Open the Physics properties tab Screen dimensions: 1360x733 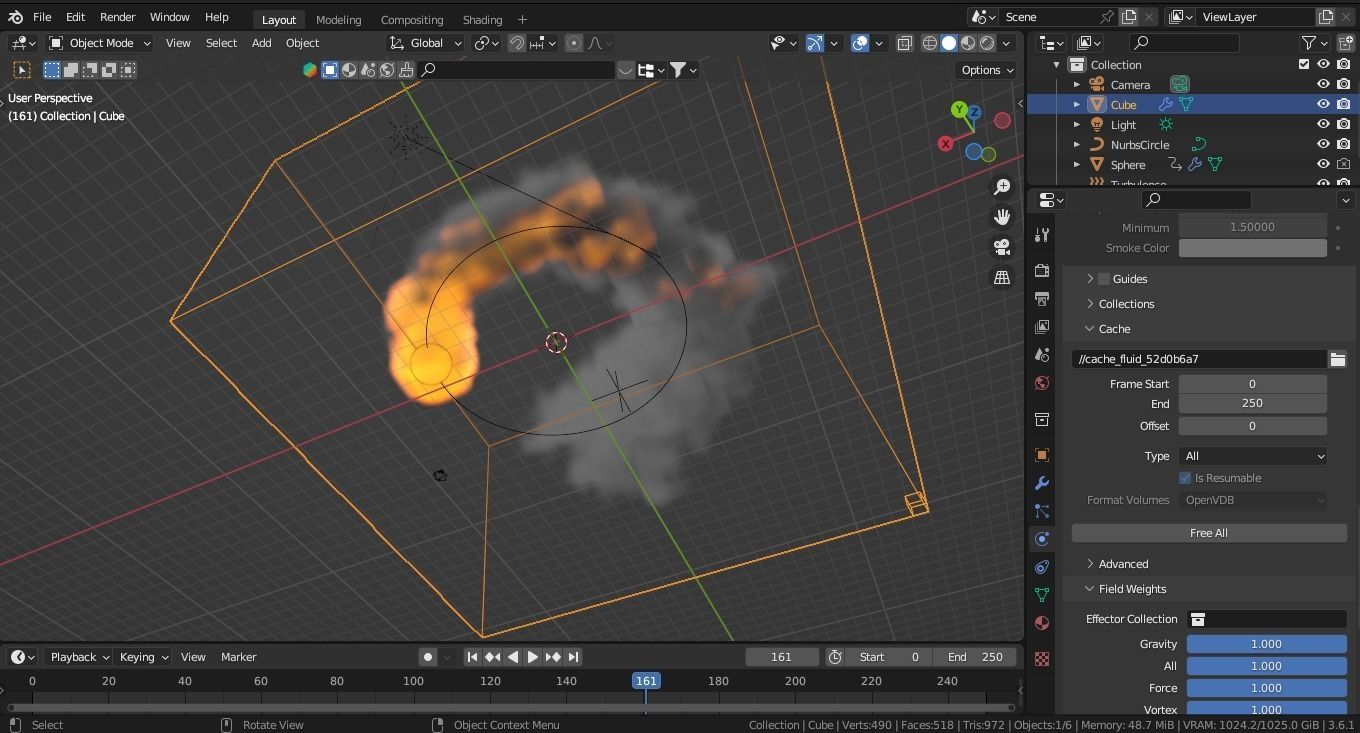[1041, 539]
